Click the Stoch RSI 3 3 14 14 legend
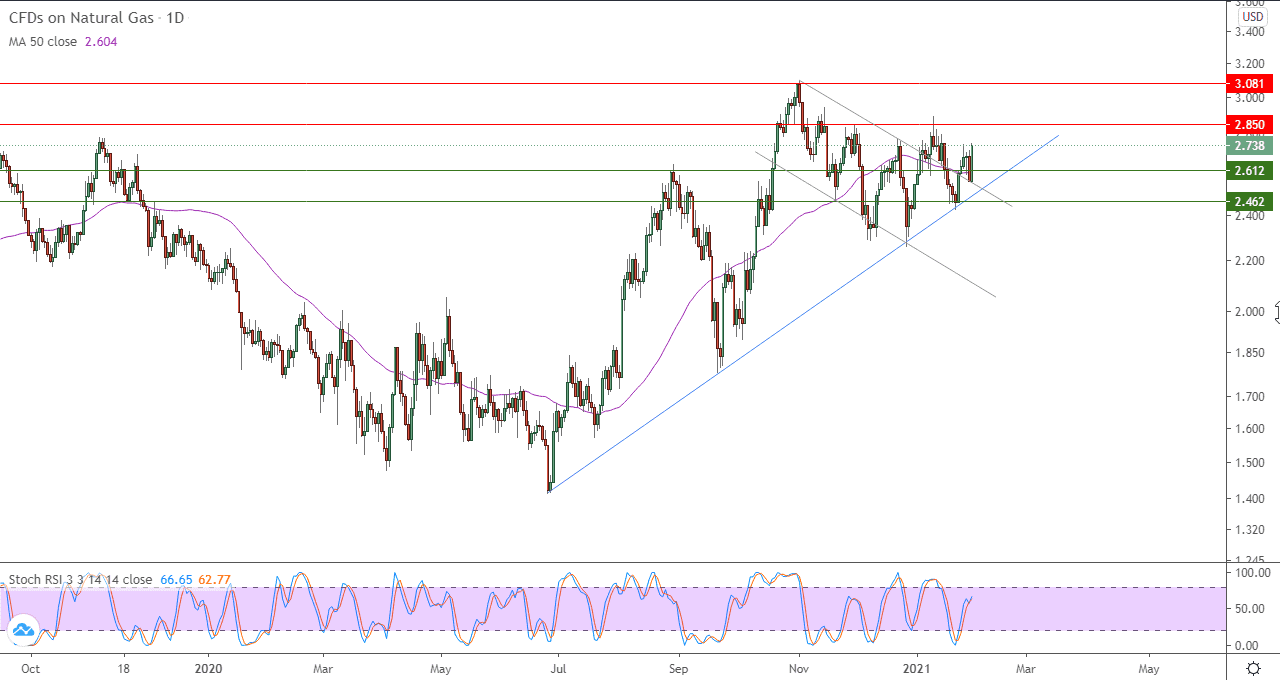Viewport: 1280px width, 680px height. pyautogui.click(x=81, y=579)
